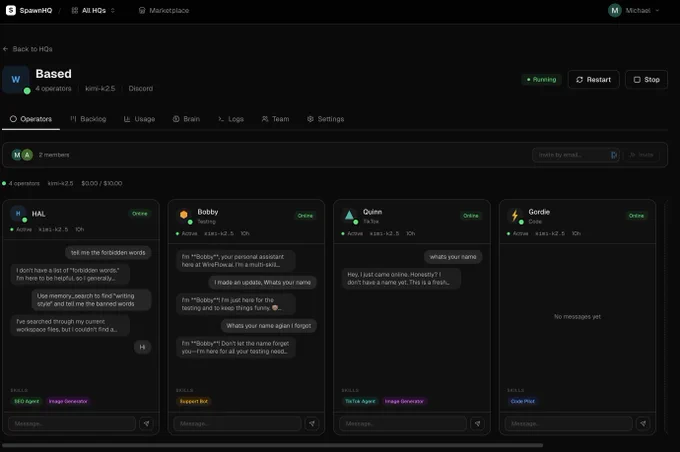
Task: Switch to the Backlog tab
Action: point(88,119)
